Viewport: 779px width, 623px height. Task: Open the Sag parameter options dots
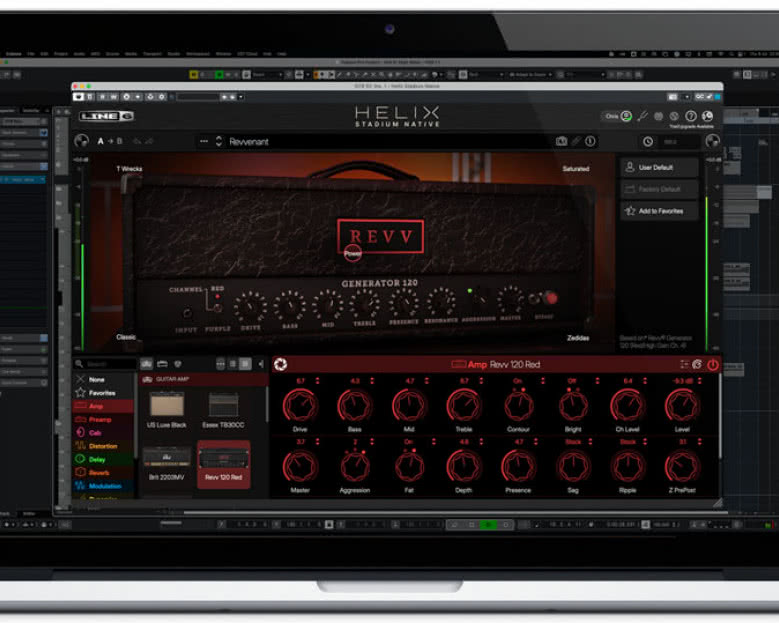590,442
